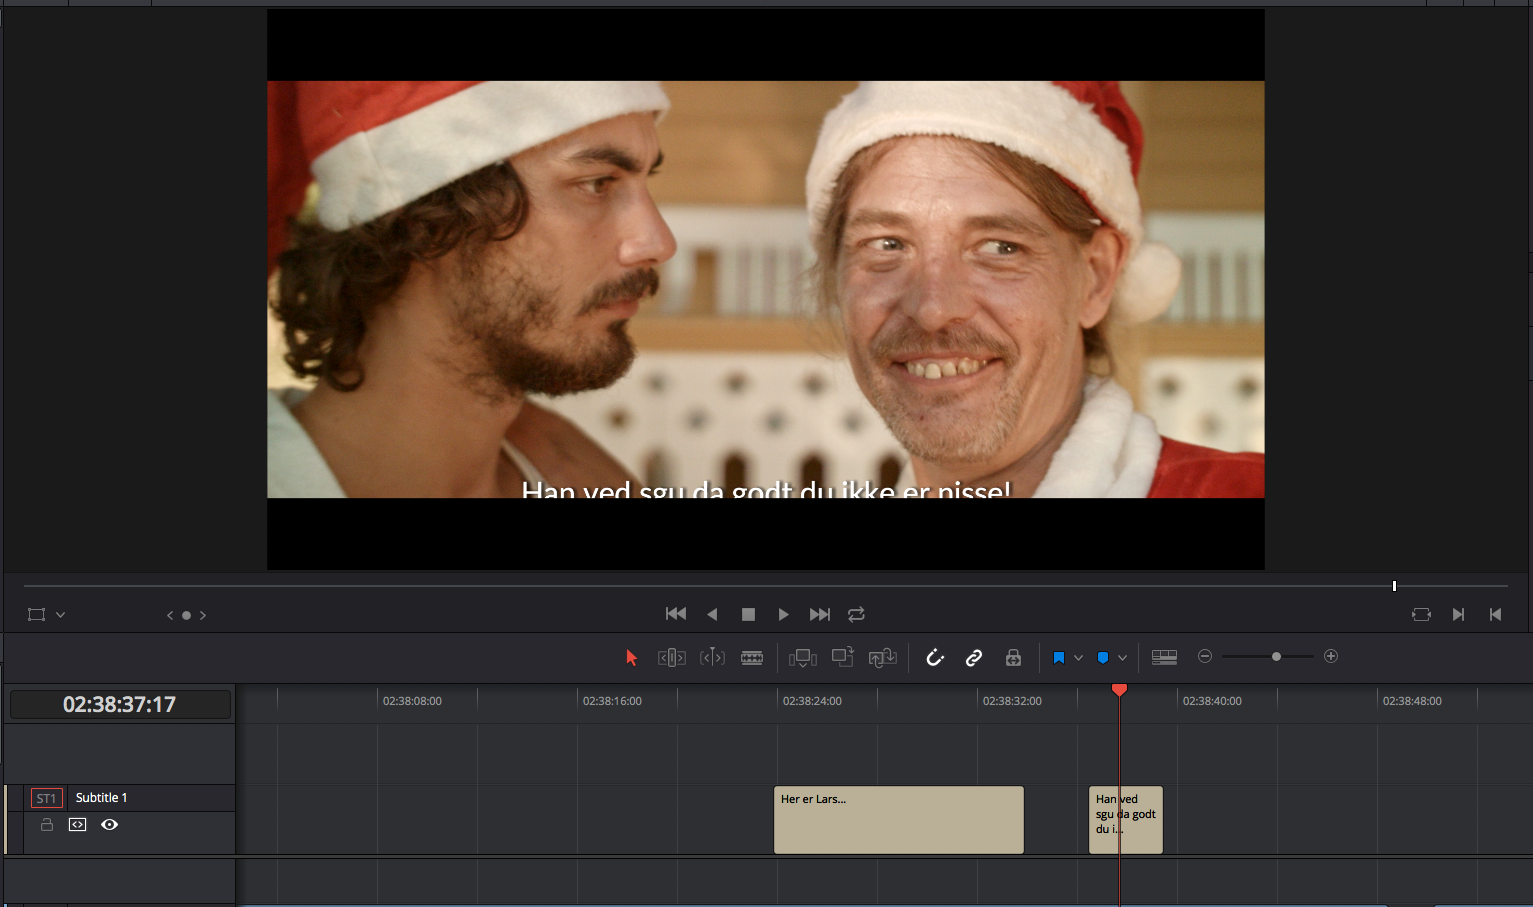Toggle loop playback button
Viewport: 1533px width, 907px height.
pyautogui.click(x=856, y=614)
